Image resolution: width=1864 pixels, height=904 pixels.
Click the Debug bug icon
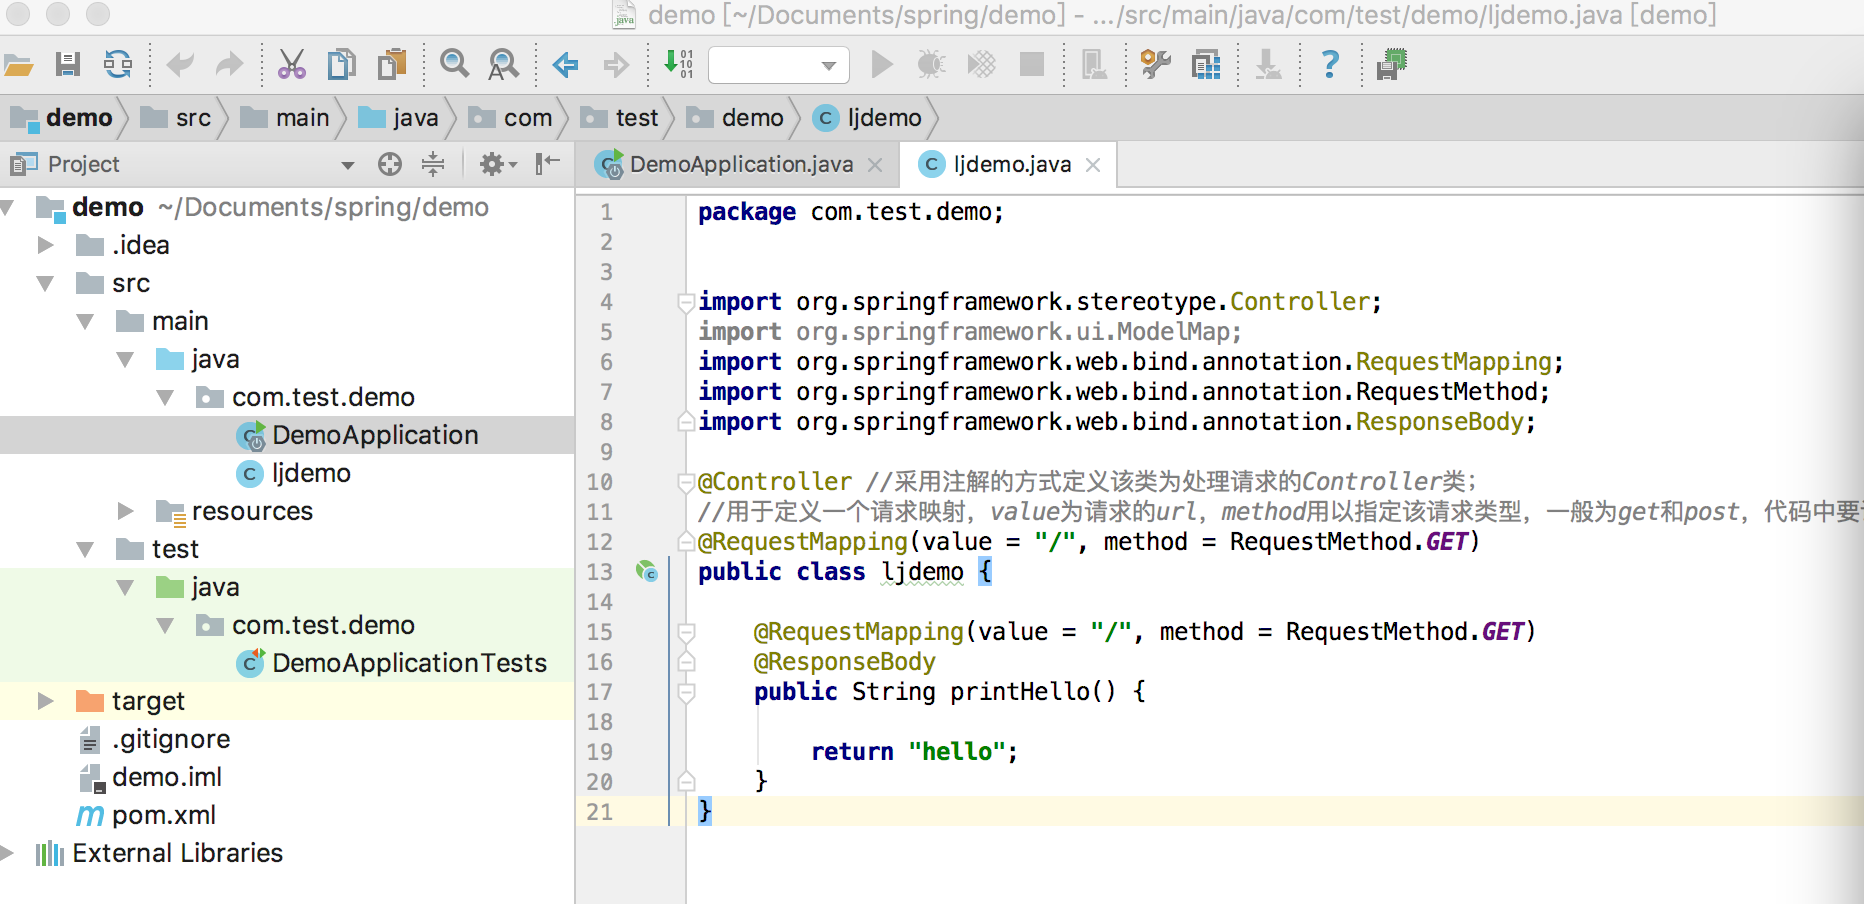click(x=931, y=65)
